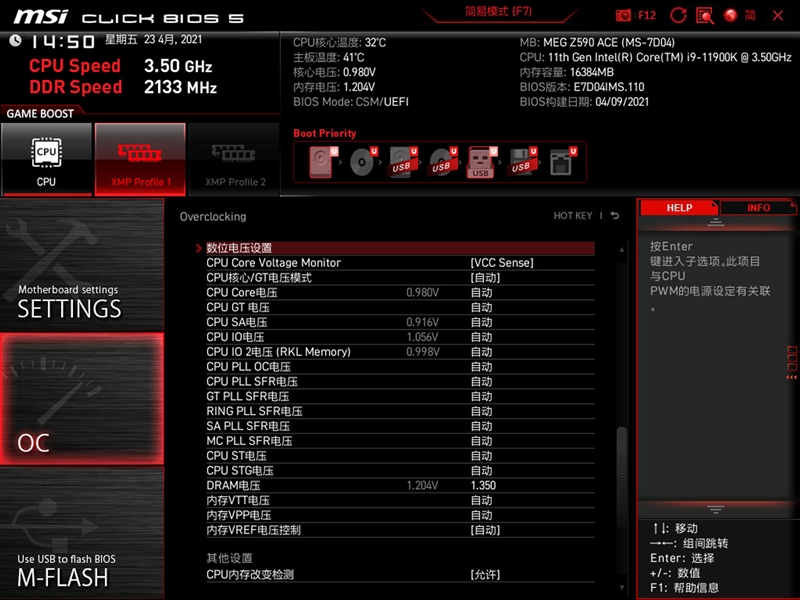800x600 pixels.
Task: Select the optical disc drive boot icon
Action: pyautogui.click(x=360, y=160)
